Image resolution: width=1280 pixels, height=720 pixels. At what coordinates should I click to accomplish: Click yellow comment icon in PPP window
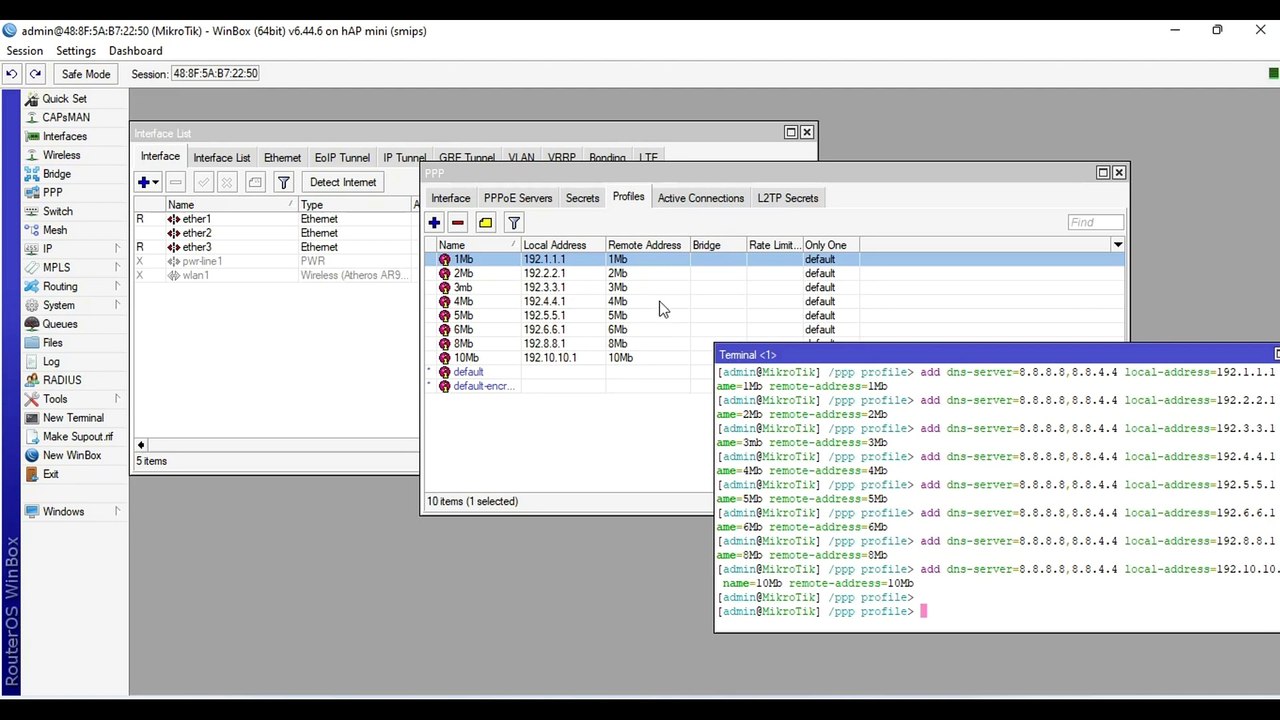[486, 223]
